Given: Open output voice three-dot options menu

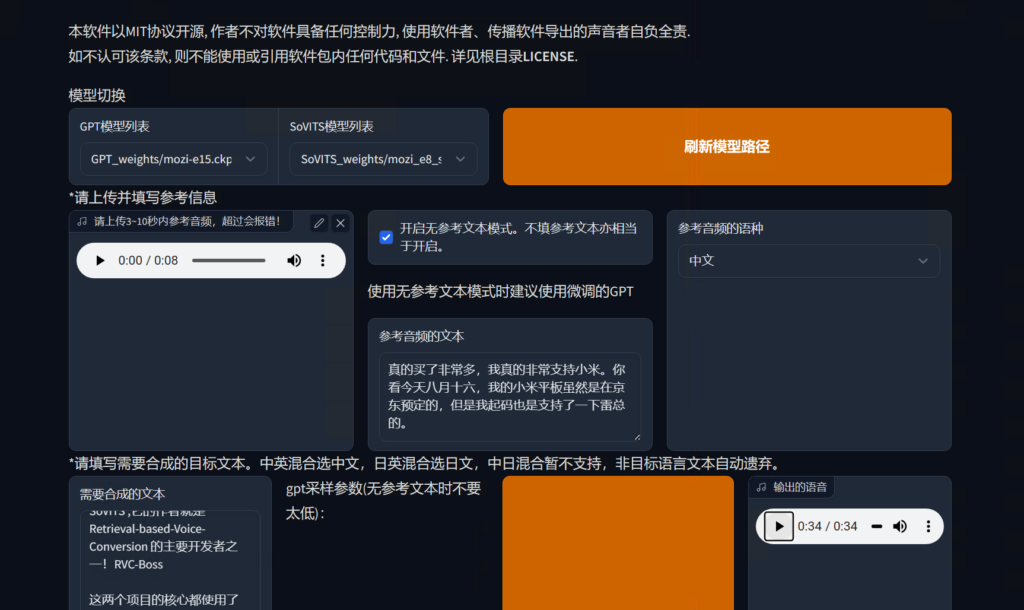Looking at the screenshot, I should click(928, 526).
